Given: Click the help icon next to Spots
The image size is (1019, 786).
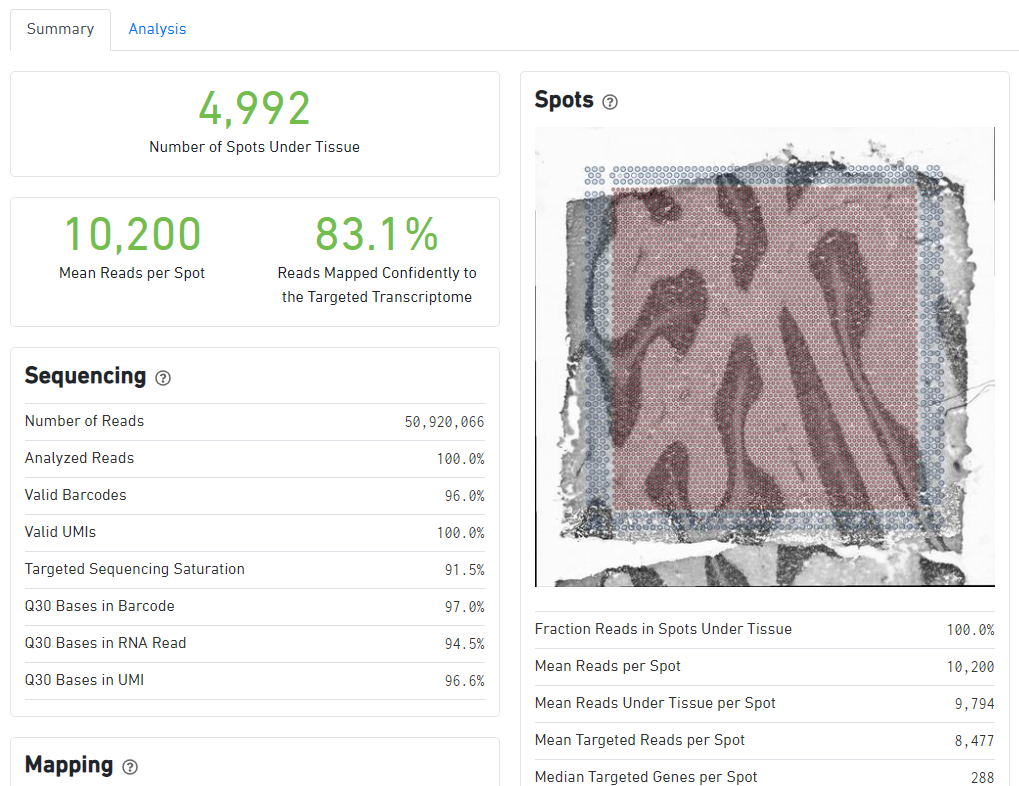Looking at the screenshot, I should click(x=610, y=102).
